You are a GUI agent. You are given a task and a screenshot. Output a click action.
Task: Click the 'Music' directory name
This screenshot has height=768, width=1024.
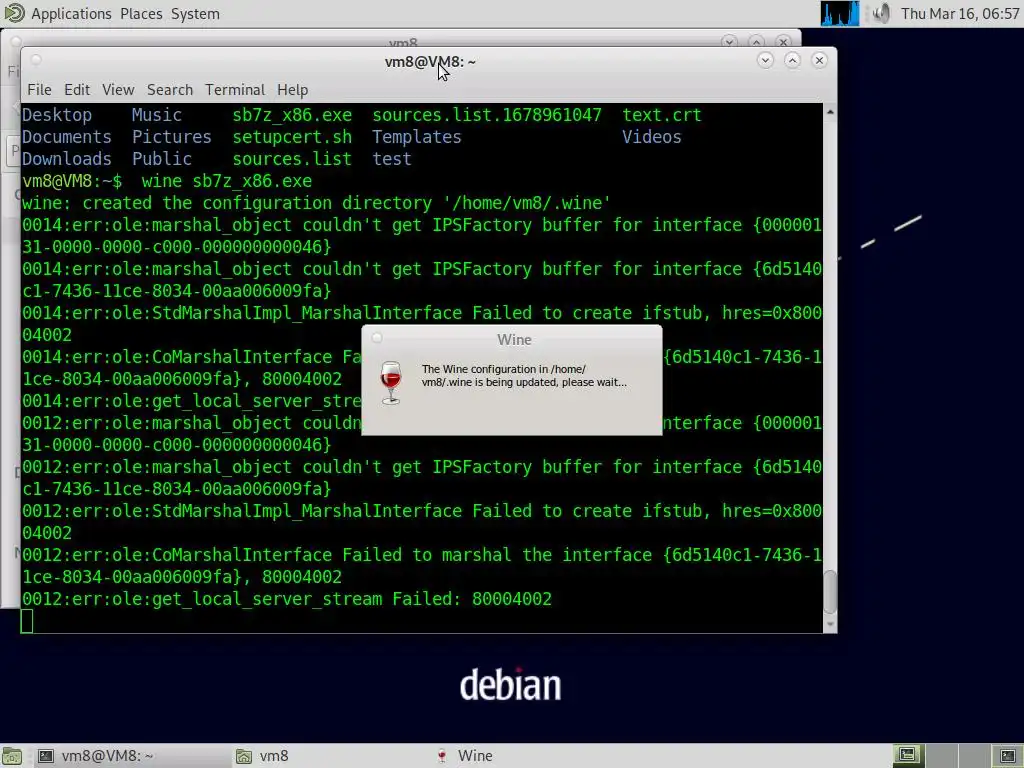(157, 115)
